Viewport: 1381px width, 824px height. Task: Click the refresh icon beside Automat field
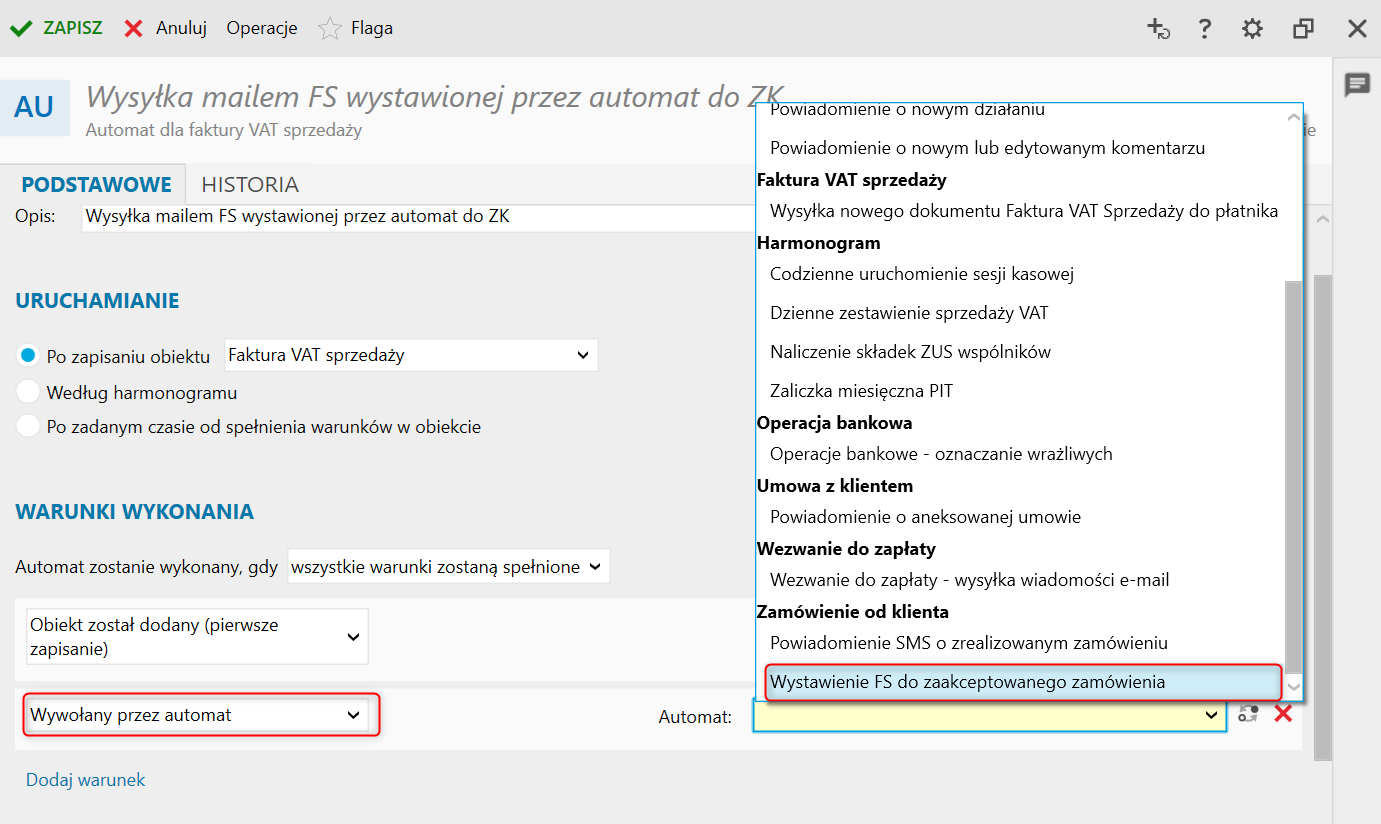click(x=1248, y=714)
